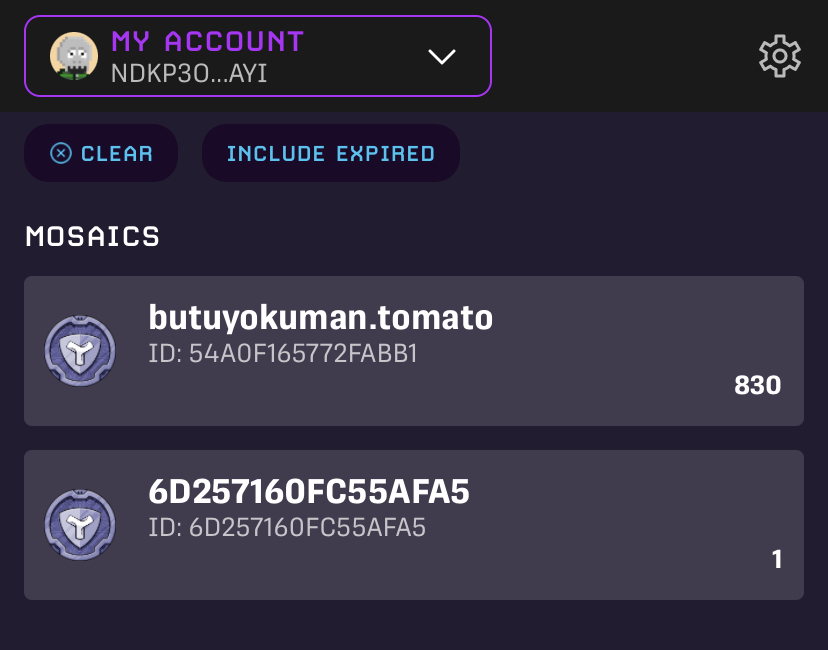This screenshot has height=650, width=828.
Task: Open the butuyokuman.tomato mosaic name
Action: [x=320, y=318]
